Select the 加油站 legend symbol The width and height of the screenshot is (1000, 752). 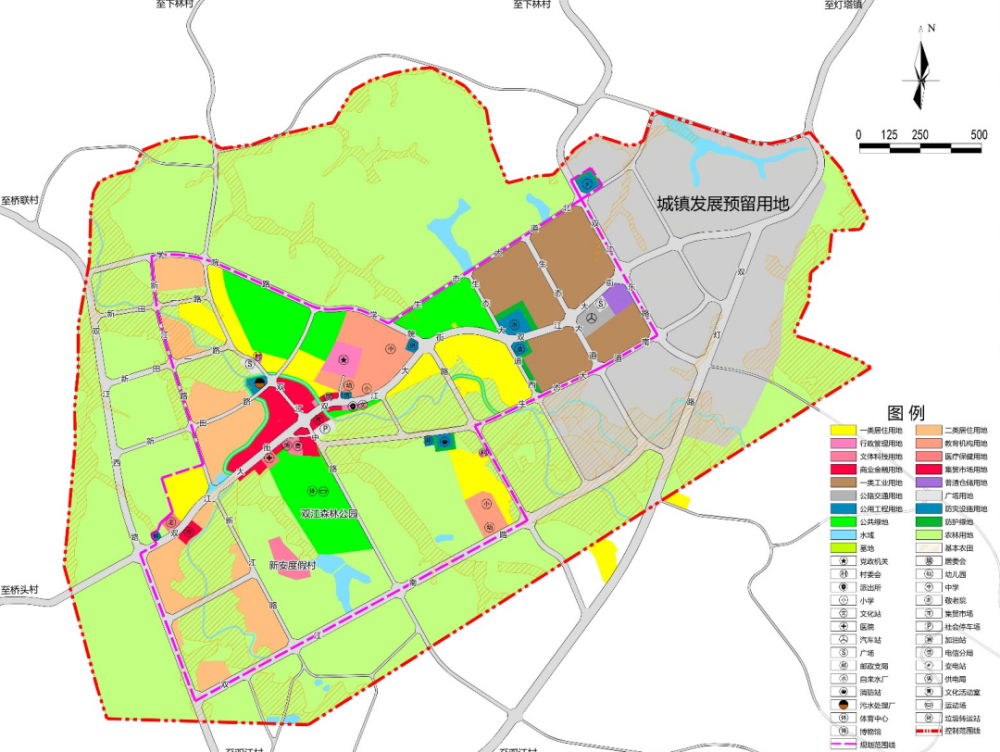coord(929,640)
